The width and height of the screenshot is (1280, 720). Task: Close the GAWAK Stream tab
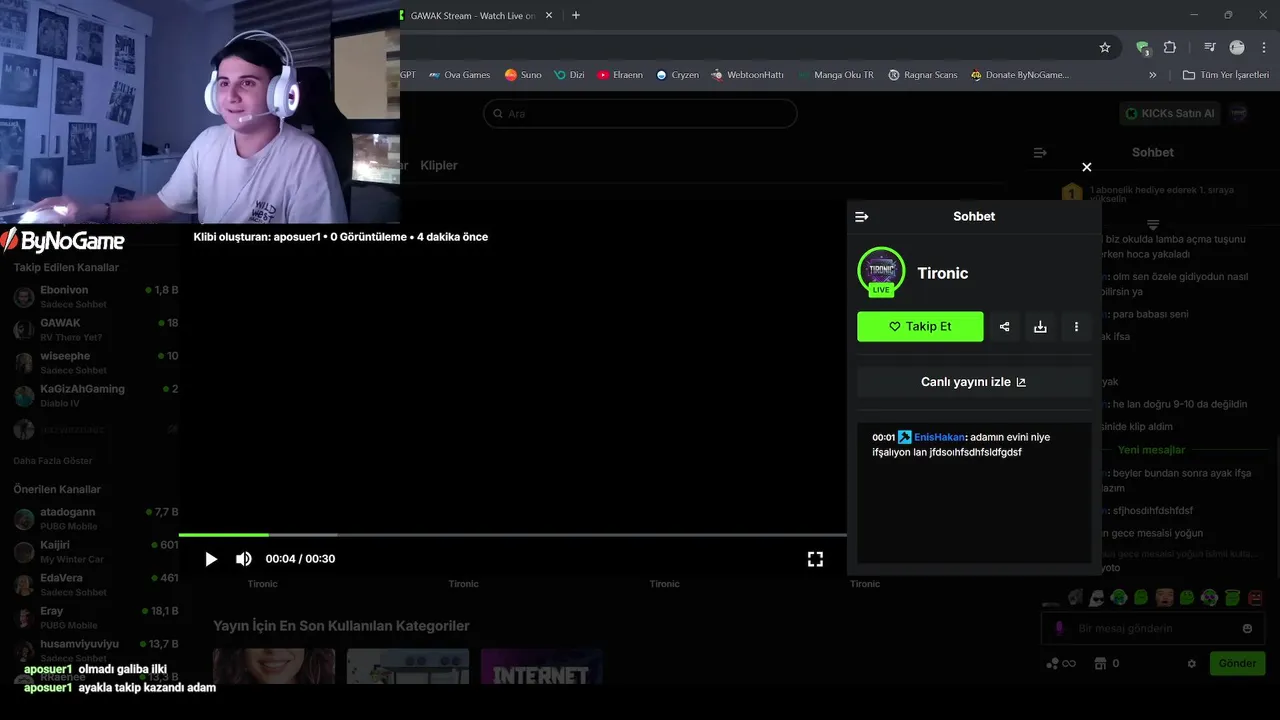click(548, 15)
